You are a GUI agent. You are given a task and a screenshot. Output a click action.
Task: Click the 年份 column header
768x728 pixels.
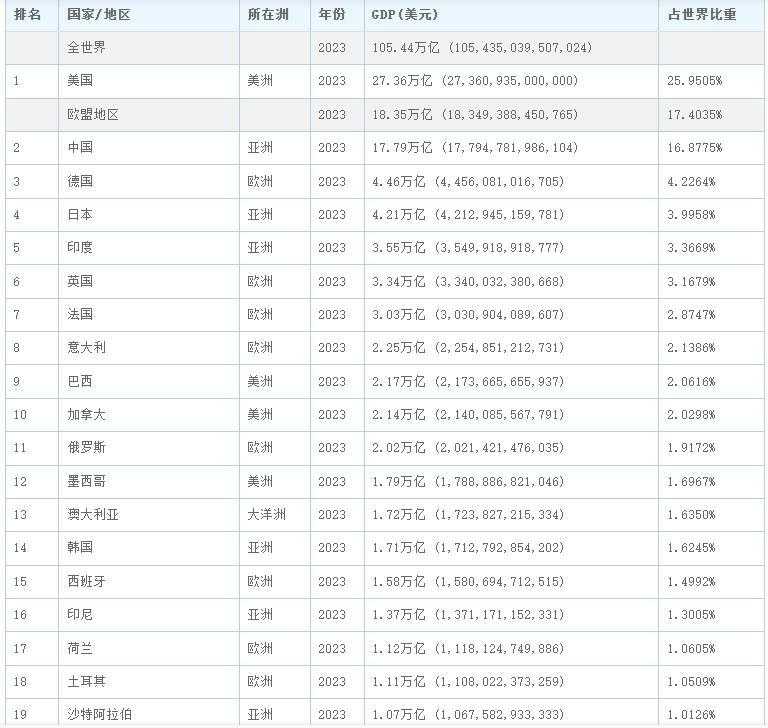[332, 15]
